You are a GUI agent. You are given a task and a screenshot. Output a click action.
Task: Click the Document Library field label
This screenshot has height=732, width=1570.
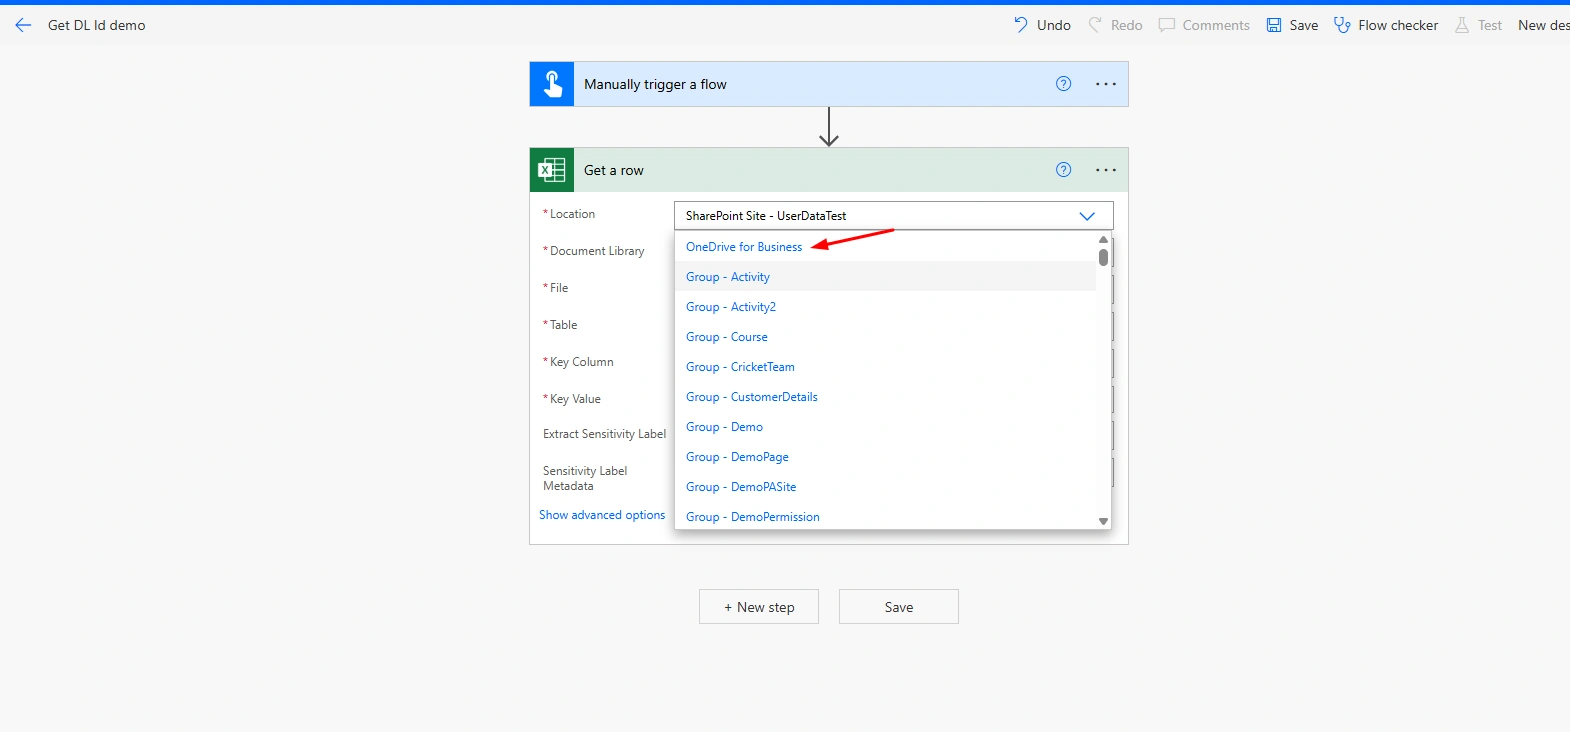[x=597, y=251]
